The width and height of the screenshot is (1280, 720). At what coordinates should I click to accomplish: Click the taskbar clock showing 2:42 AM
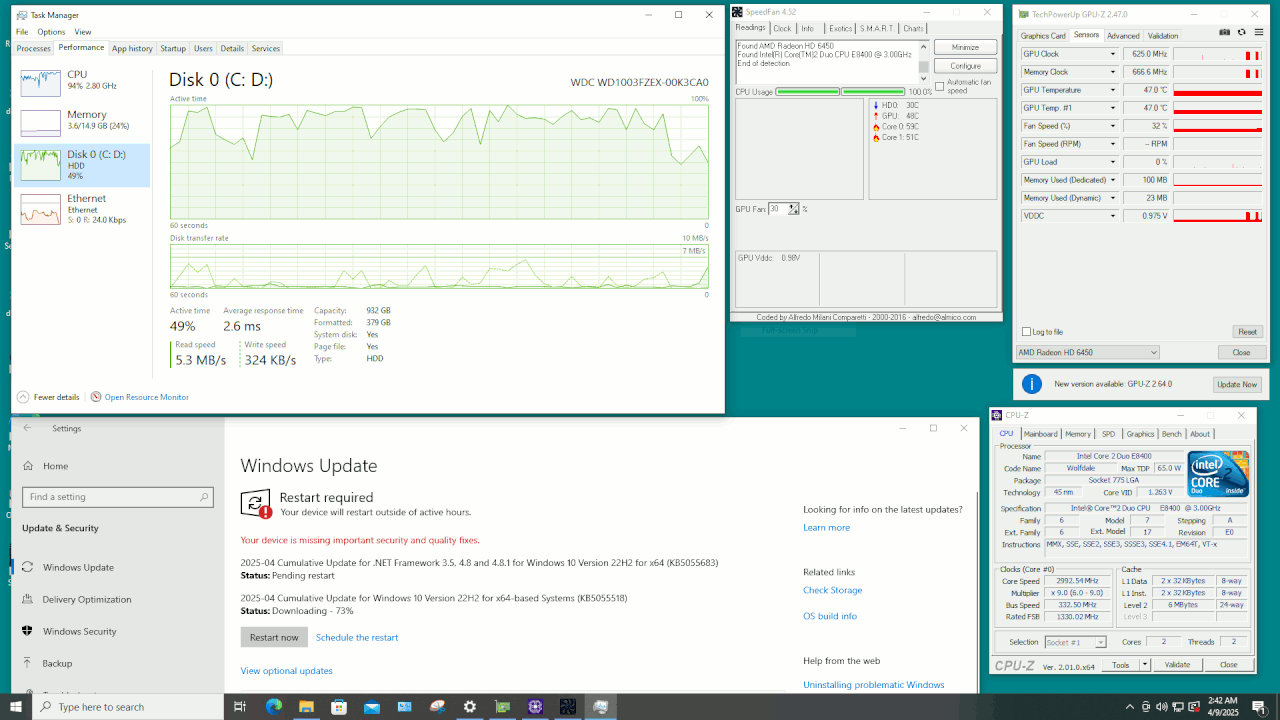pyautogui.click(x=1222, y=707)
